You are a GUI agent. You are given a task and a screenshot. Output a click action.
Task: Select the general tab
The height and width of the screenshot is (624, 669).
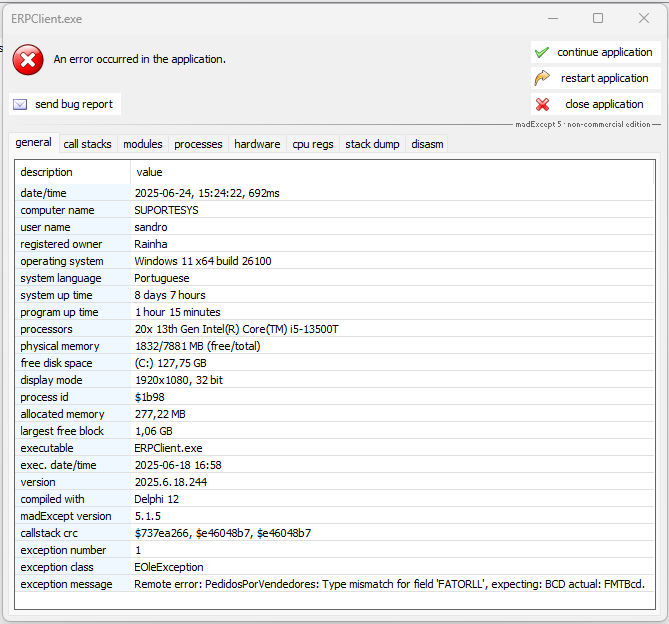coord(33,143)
